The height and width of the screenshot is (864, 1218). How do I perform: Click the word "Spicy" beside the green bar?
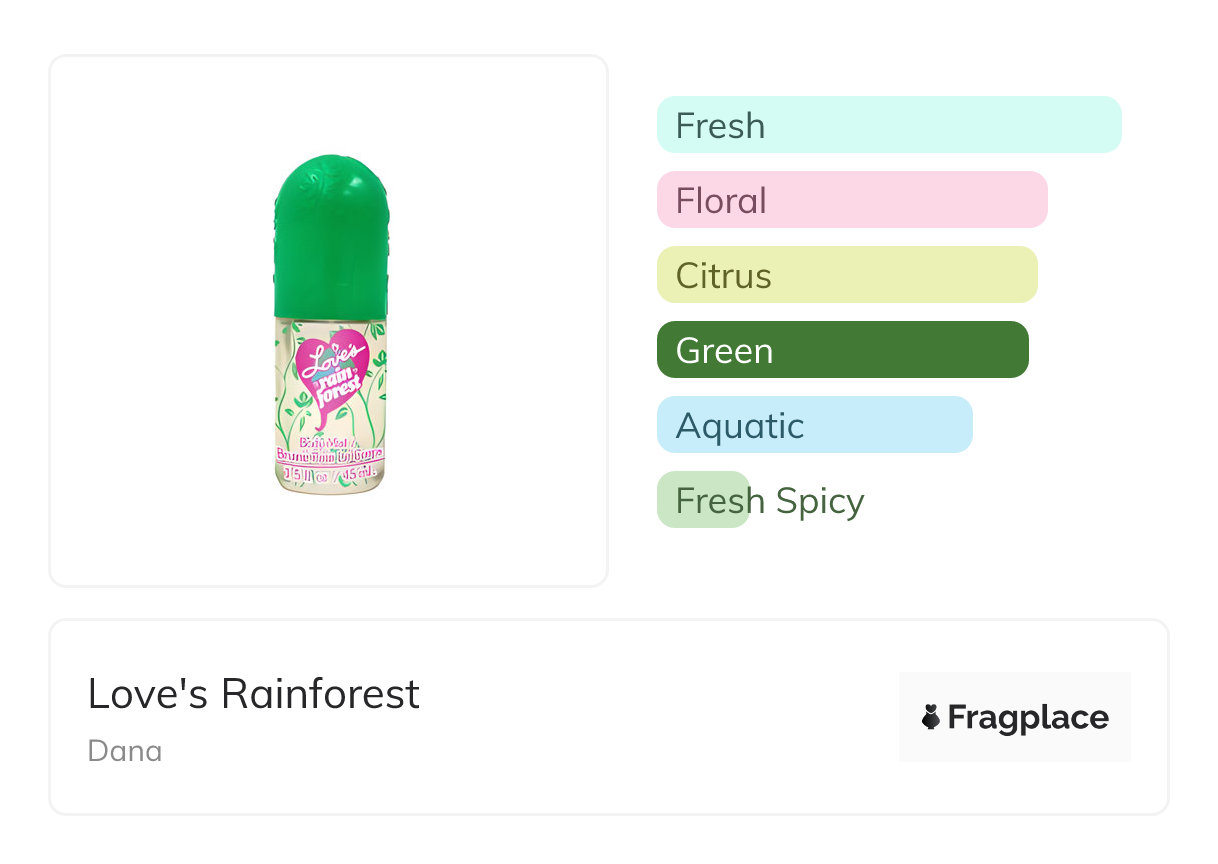(x=820, y=500)
